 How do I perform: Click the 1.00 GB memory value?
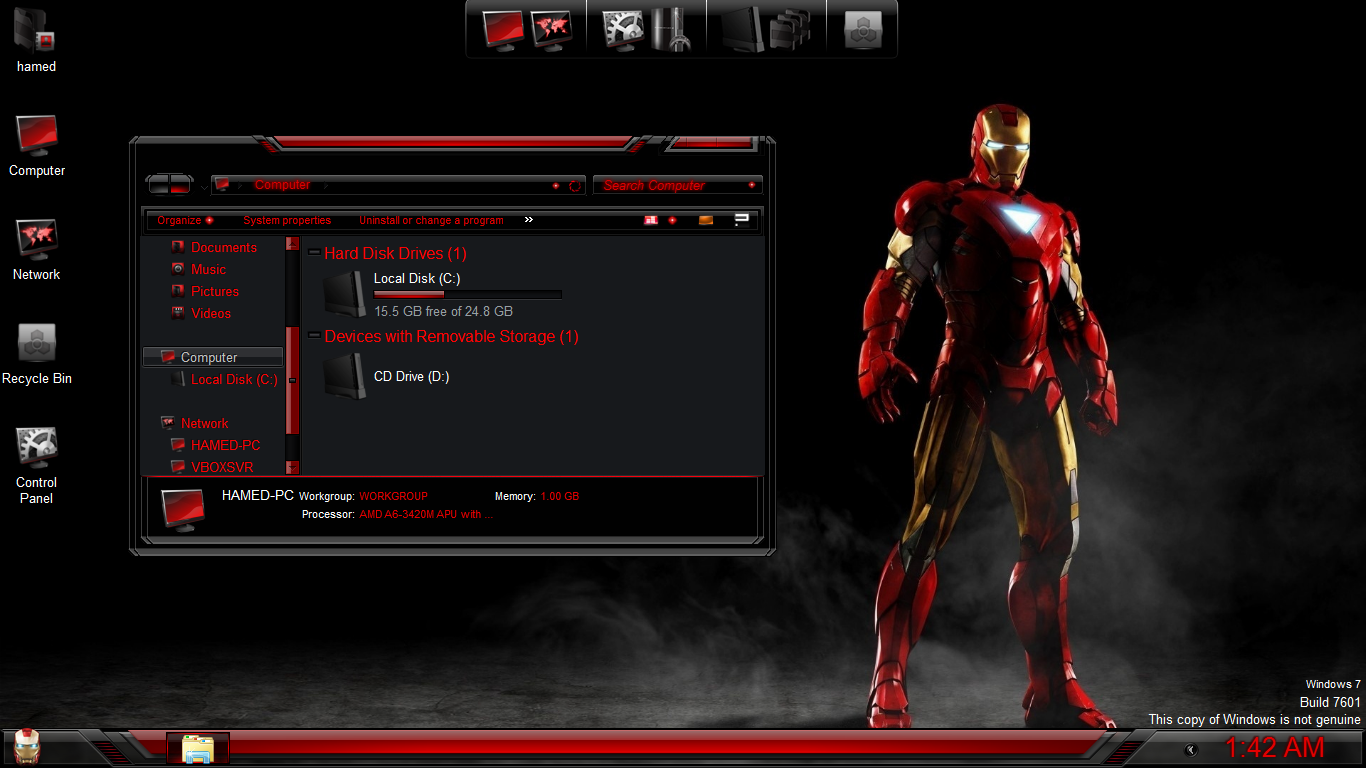559,496
